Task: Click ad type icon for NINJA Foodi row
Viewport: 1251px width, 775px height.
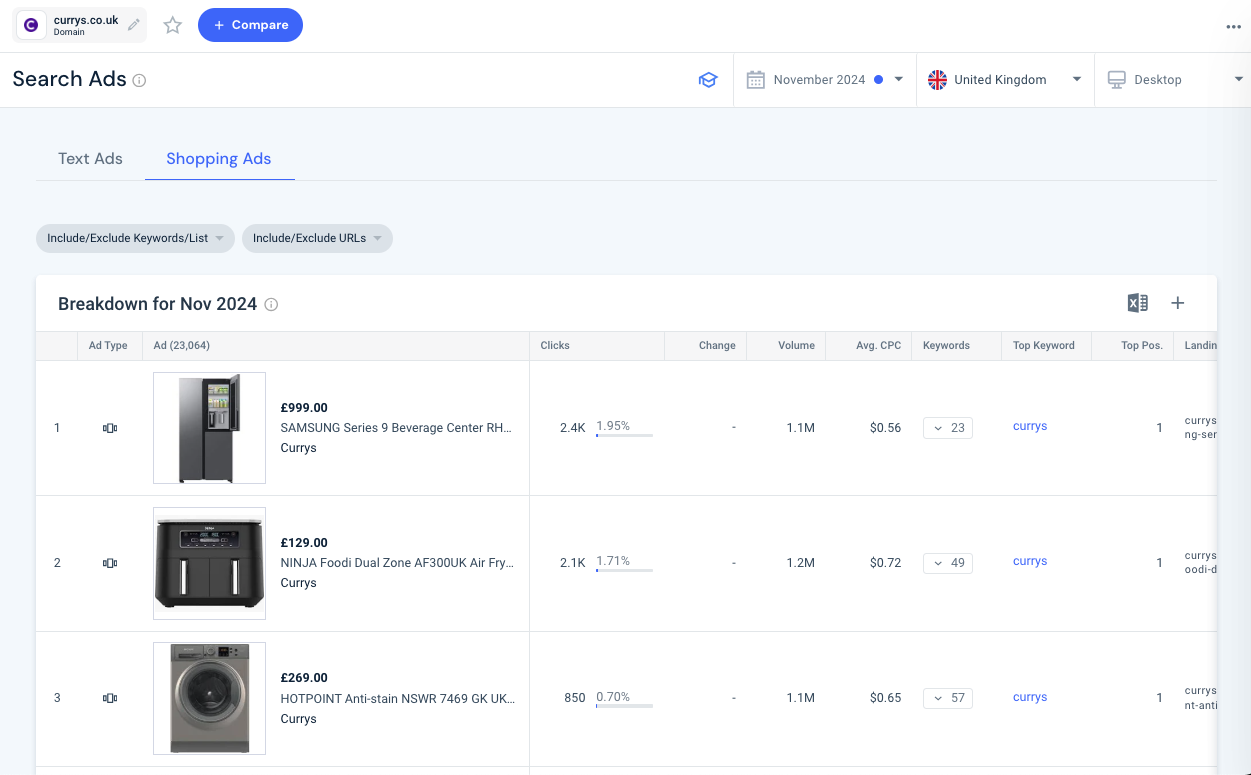Action: pyautogui.click(x=110, y=563)
